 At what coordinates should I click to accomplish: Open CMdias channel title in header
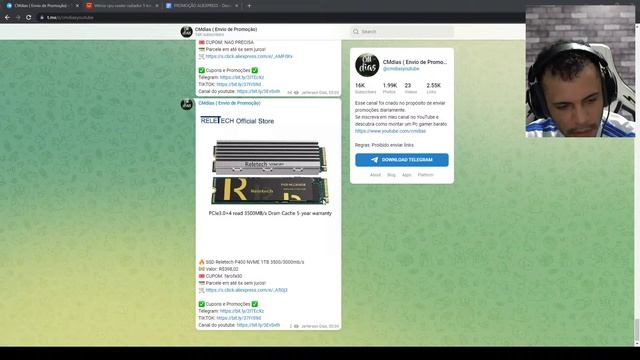[226, 29]
